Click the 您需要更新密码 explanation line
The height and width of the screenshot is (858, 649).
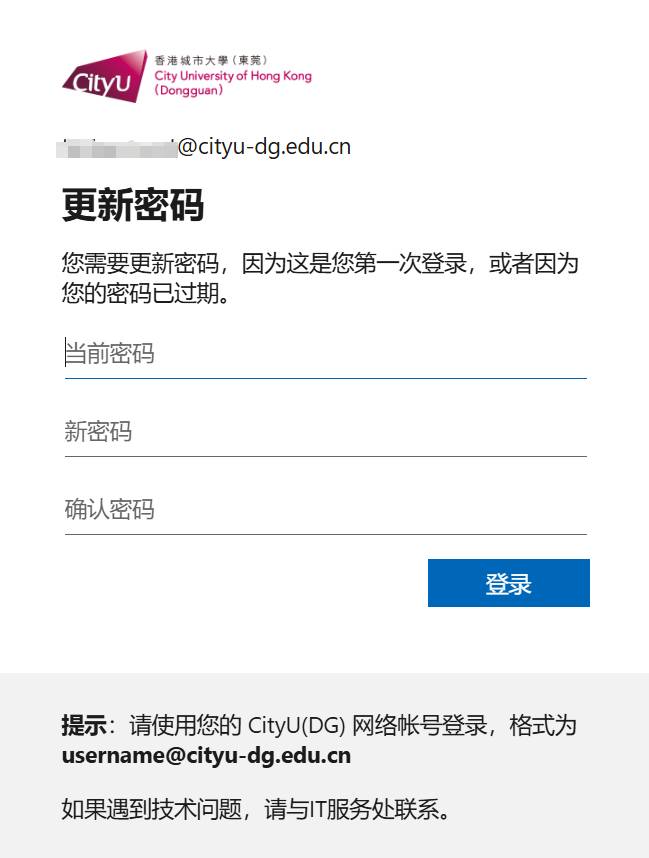point(320,263)
